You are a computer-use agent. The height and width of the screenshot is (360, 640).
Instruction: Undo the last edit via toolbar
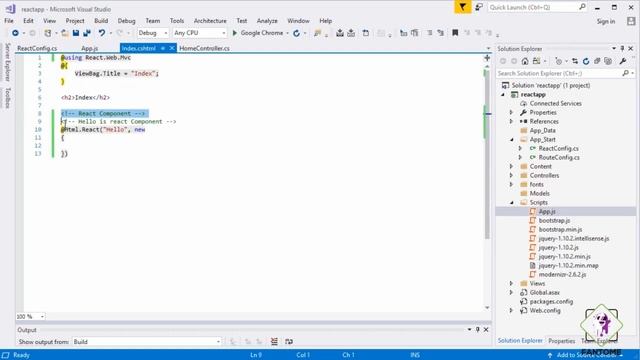pos(102,33)
